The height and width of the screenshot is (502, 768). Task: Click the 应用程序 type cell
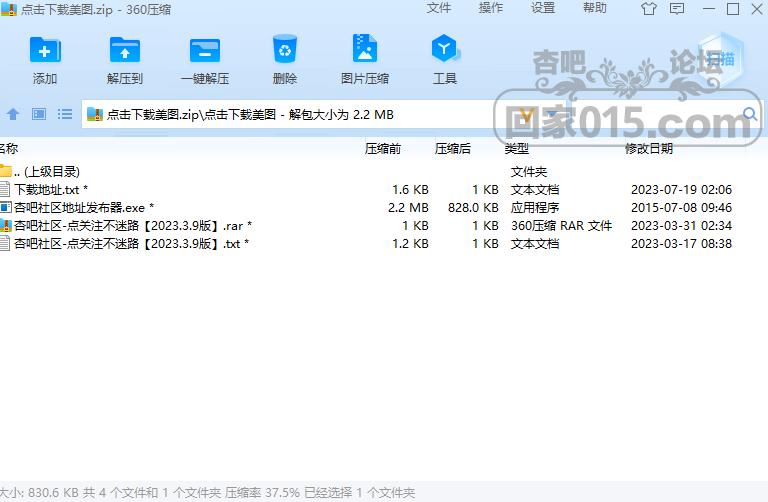tap(535, 208)
